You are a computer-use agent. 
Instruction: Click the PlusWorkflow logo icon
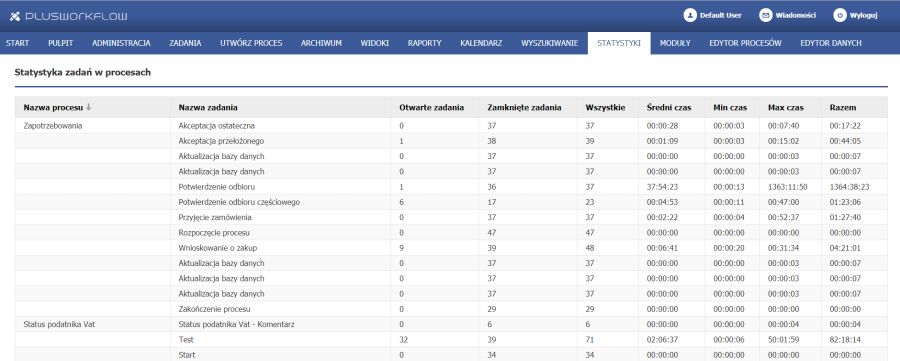[x=15, y=16]
